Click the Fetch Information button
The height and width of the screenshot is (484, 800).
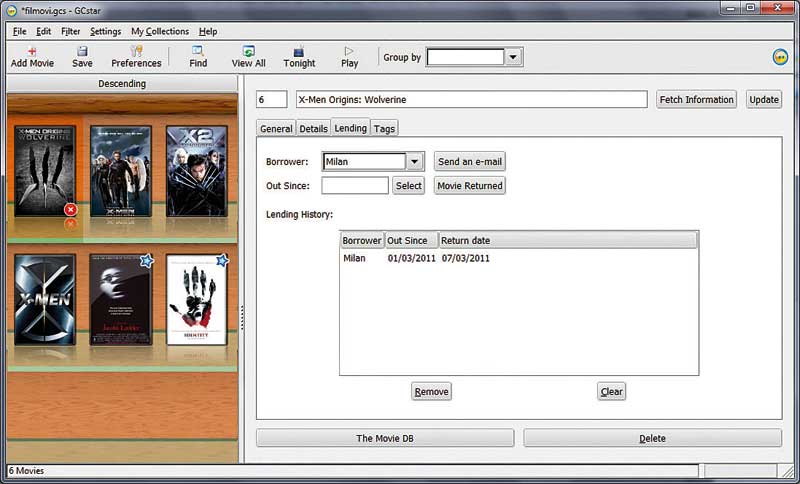[696, 99]
